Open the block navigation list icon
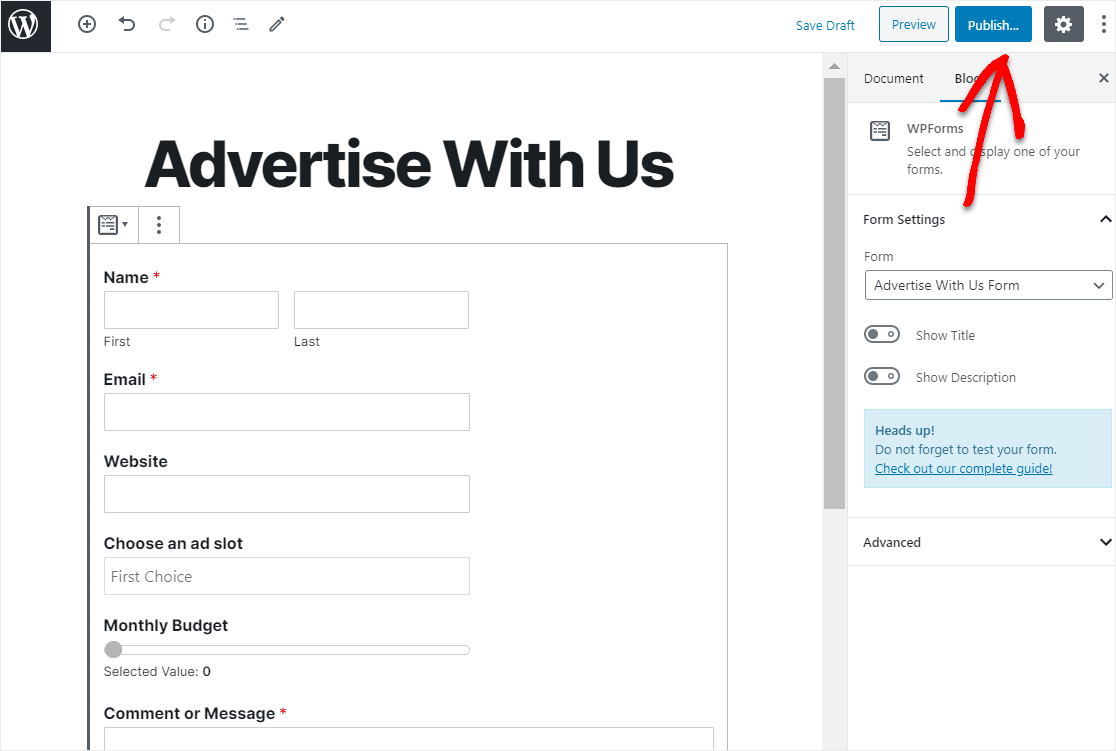This screenshot has width=1116, height=751. click(x=241, y=25)
